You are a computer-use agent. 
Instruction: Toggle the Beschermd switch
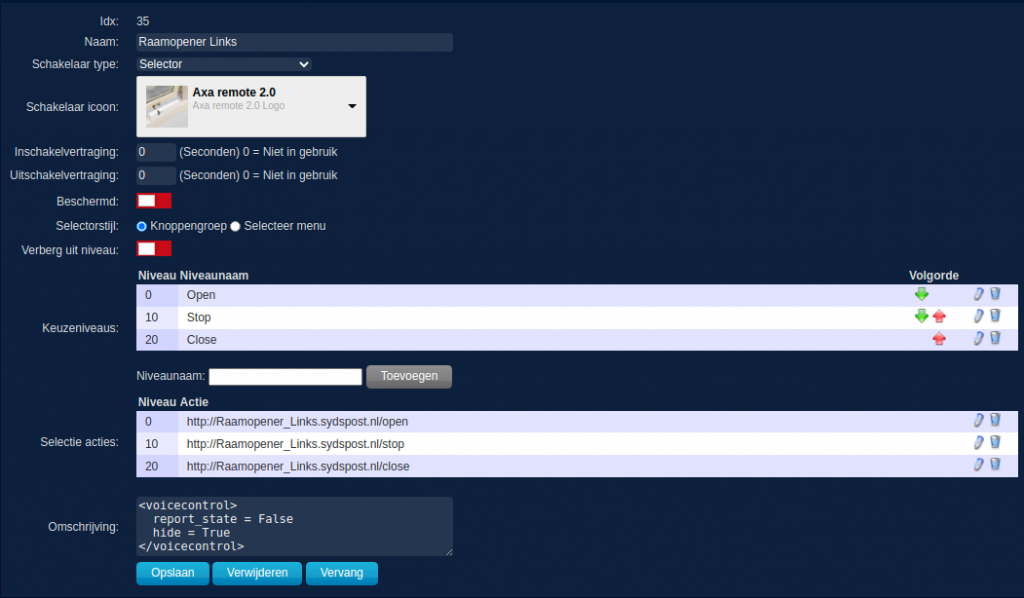(x=154, y=201)
